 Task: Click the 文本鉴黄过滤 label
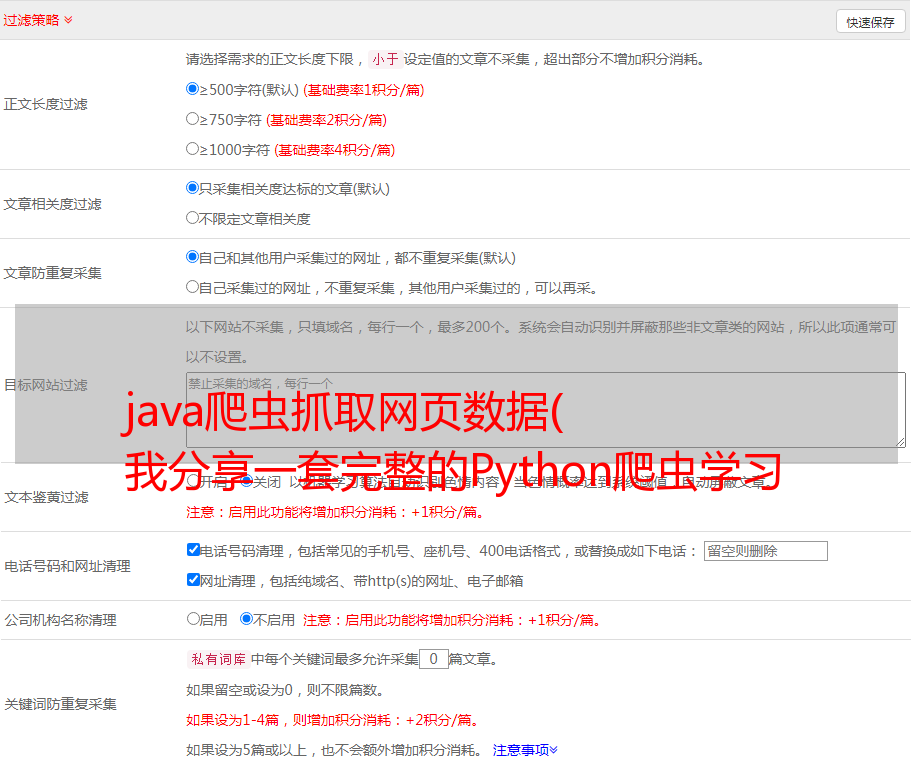pos(46,497)
